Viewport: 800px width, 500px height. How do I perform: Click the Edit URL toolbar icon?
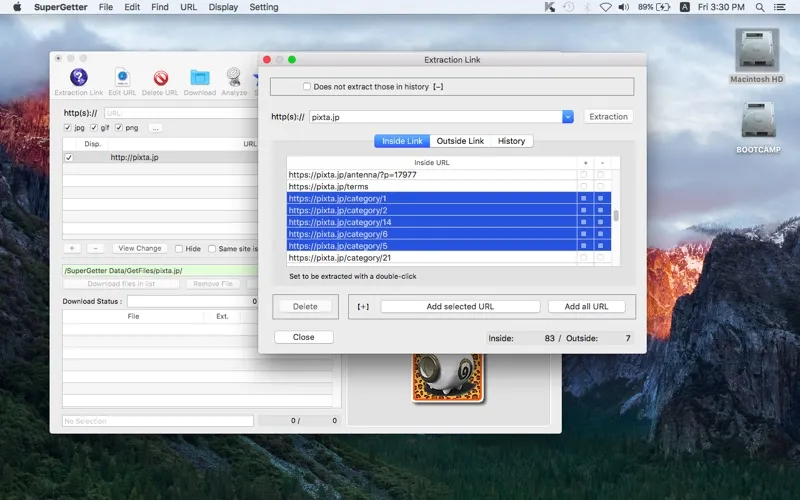(x=122, y=82)
